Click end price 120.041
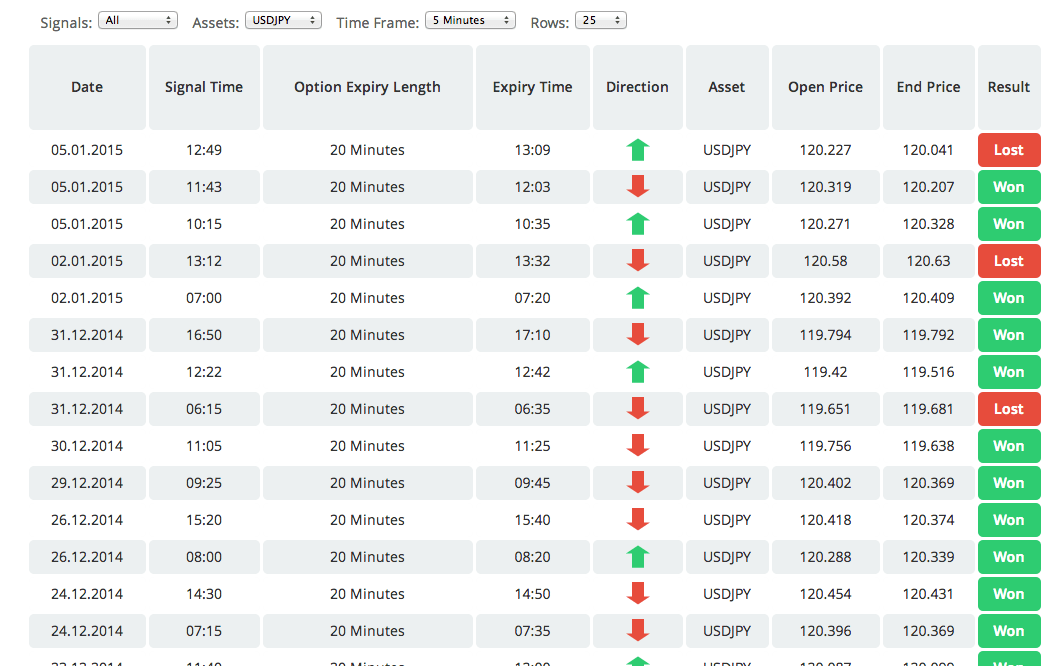This screenshot has height=666, width=1059. pyautogui.click(x=929, y=150)
